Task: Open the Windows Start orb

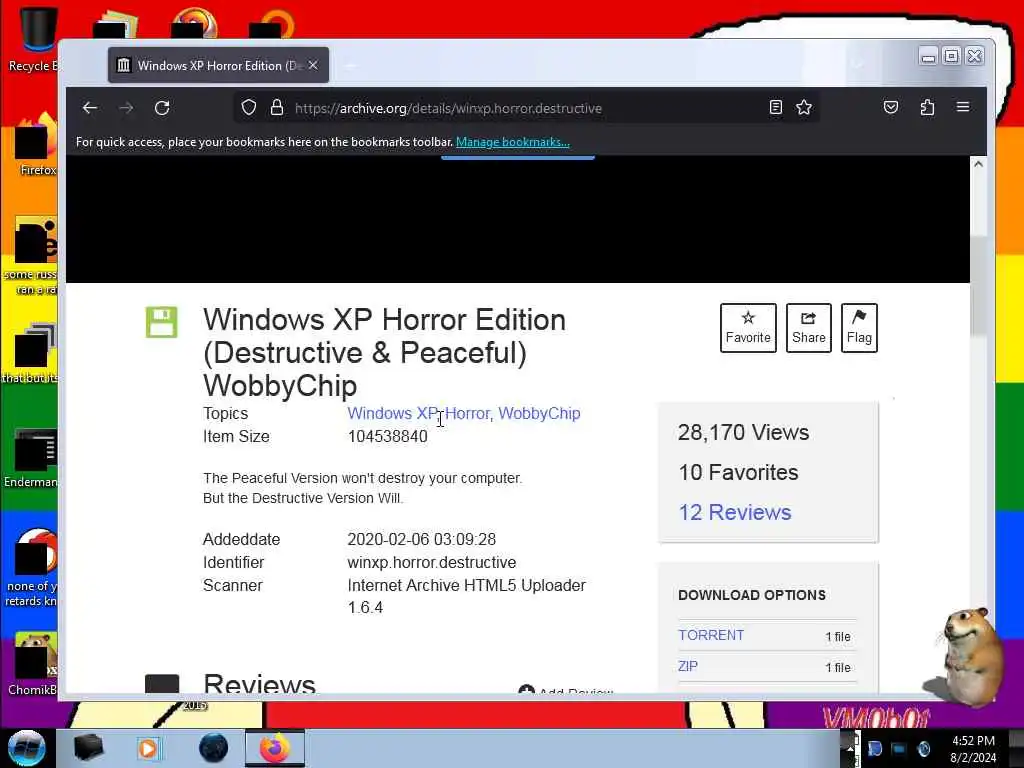Action: pos(26,748)
